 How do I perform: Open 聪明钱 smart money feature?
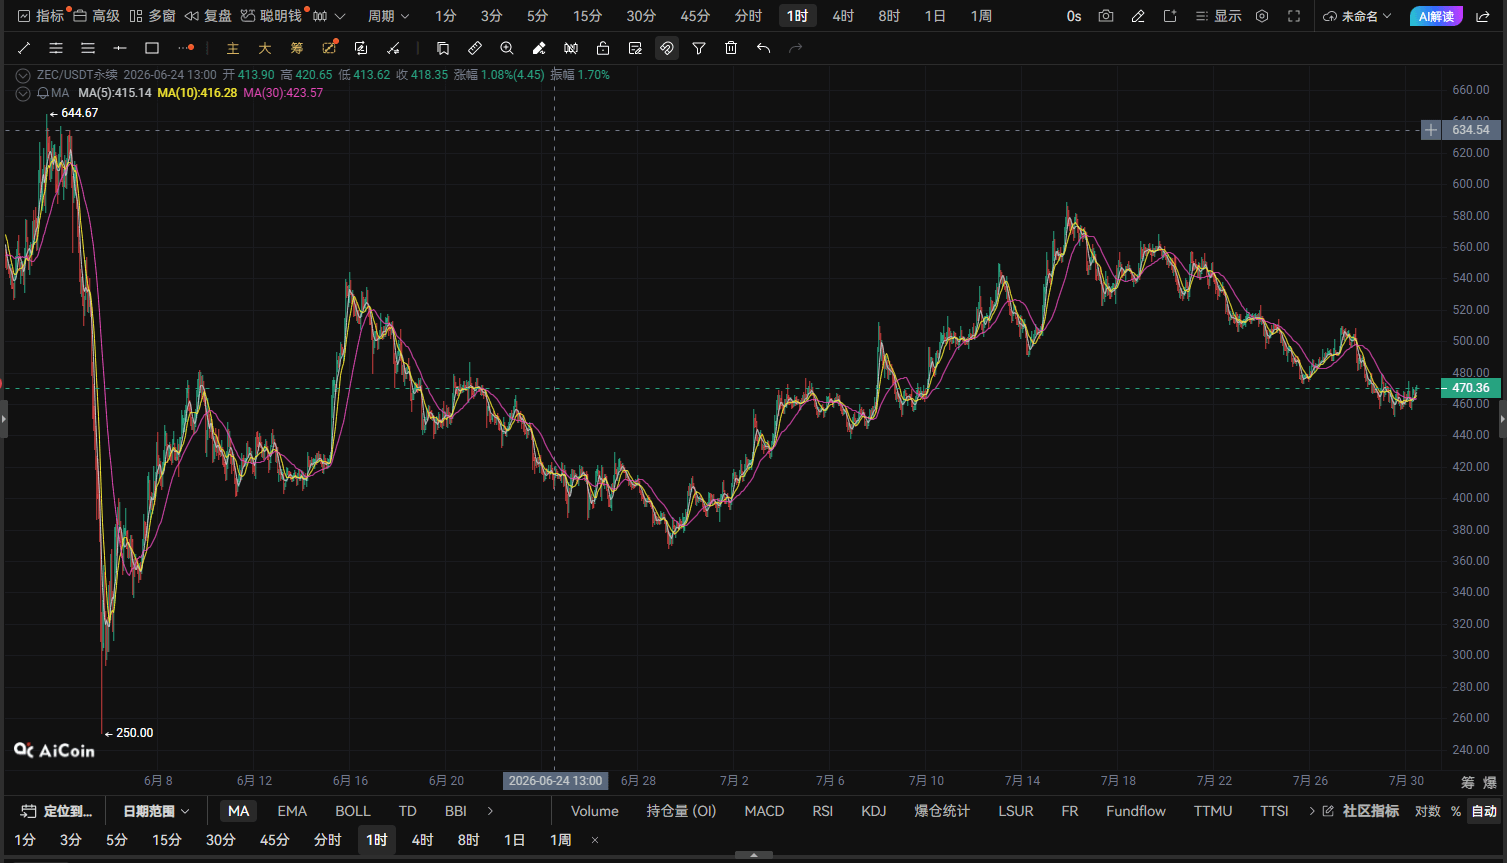pyautogui.click(x=271, y=16)
